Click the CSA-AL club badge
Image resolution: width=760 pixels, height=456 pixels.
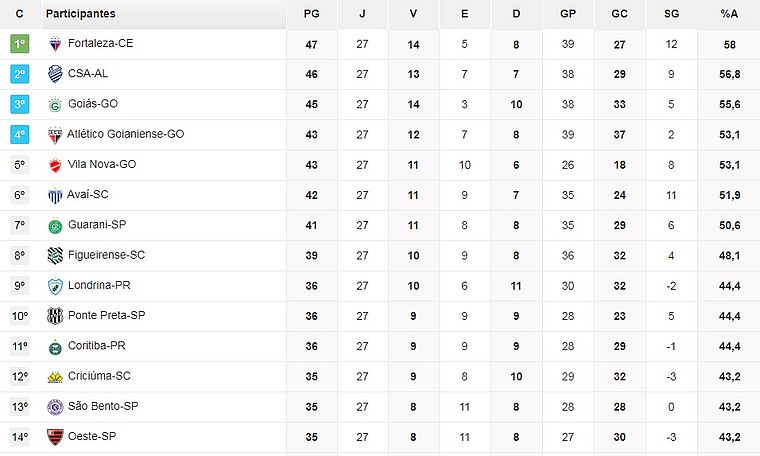[x=55, y=74]
